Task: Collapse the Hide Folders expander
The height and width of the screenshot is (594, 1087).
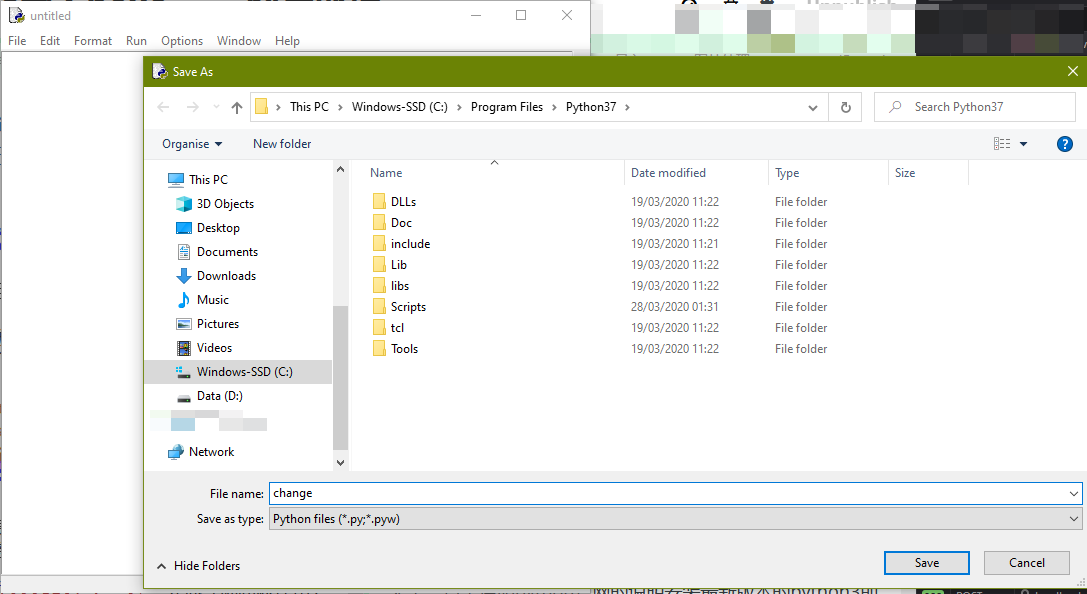Action: (199, 566)
